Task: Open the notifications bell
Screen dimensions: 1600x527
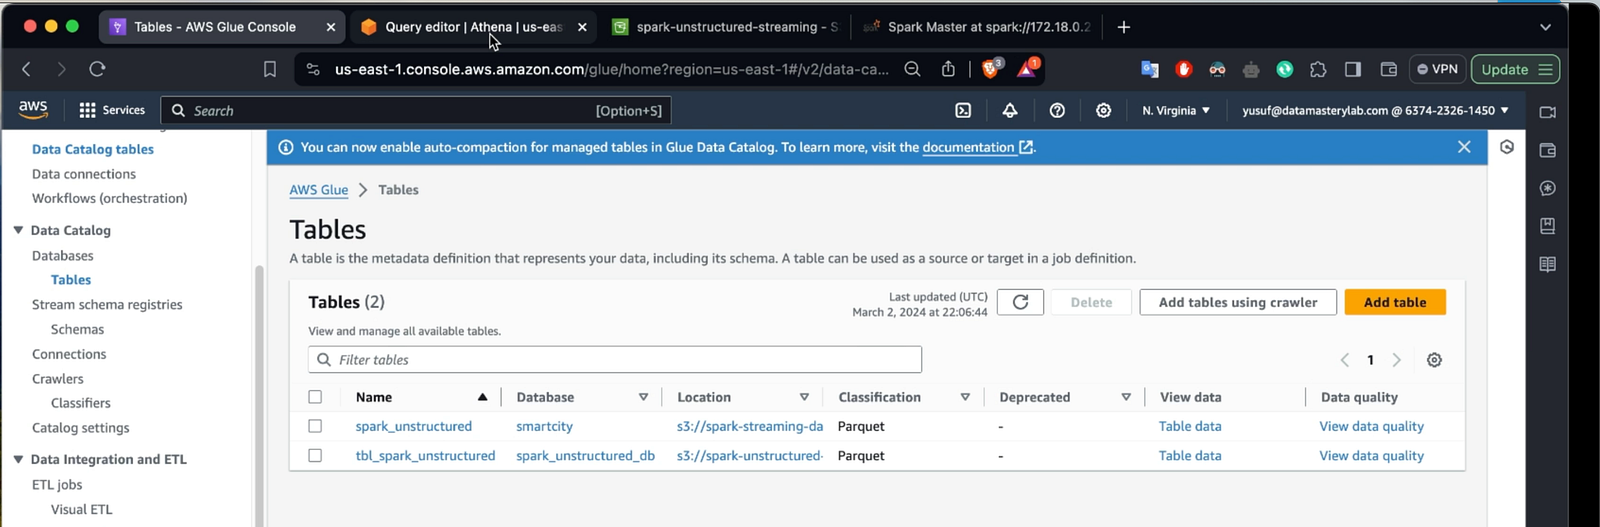Action: click(x=1010, y=110)
